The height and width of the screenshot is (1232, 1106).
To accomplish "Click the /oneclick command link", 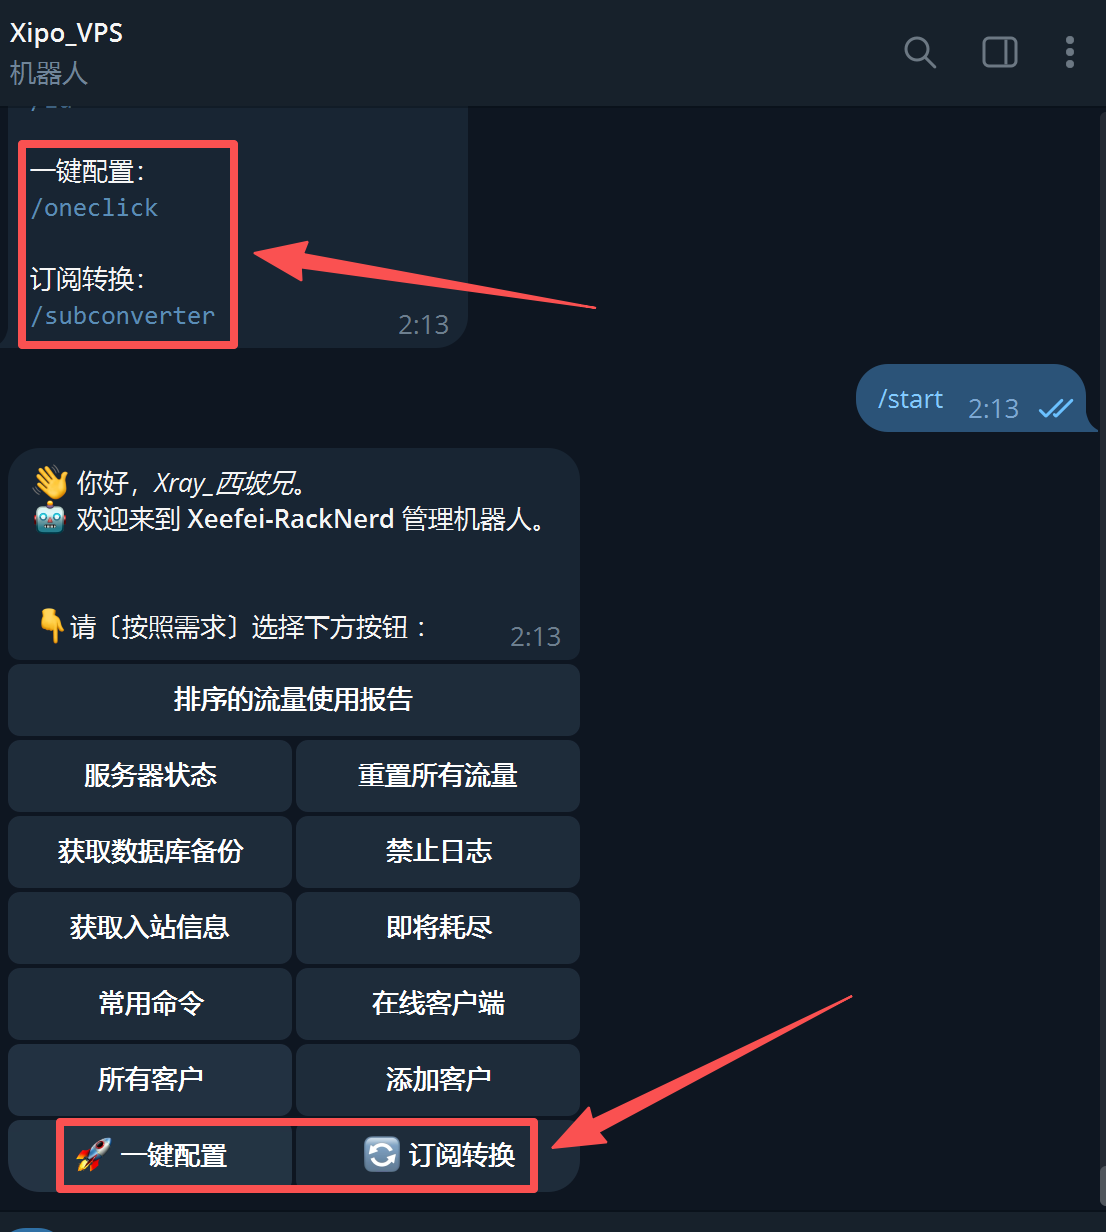I will click(94, 208).
